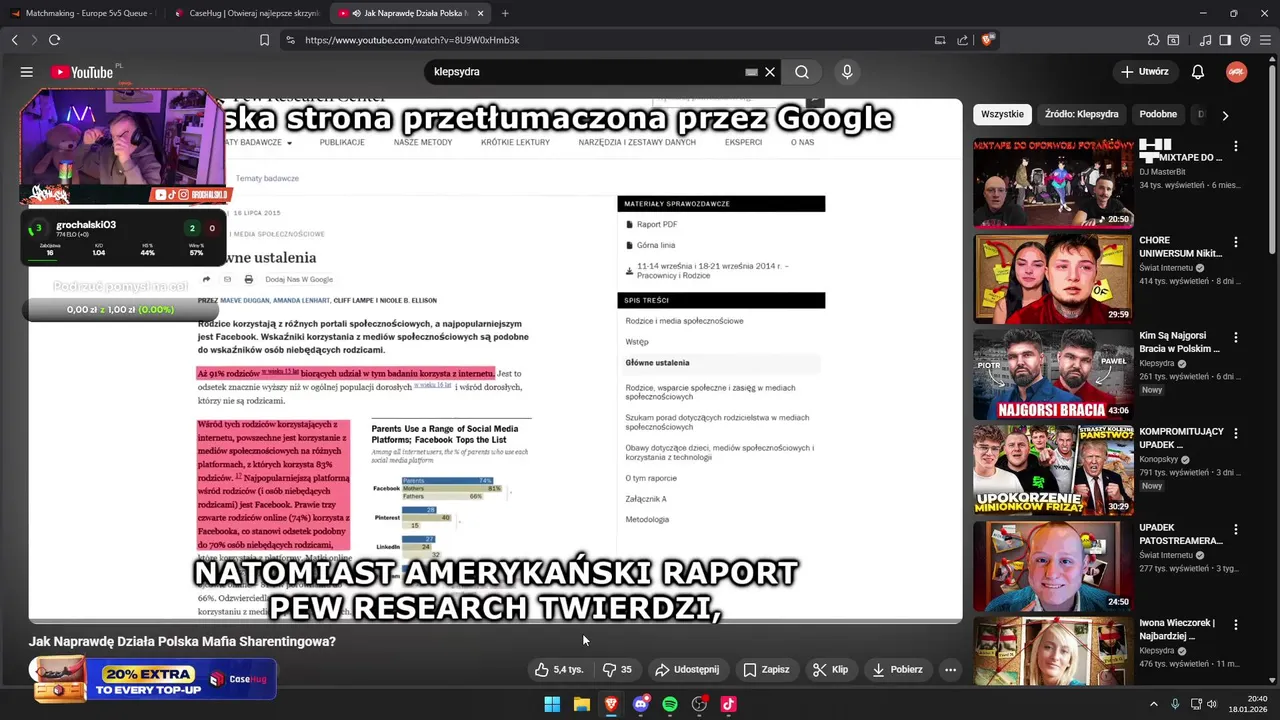Download the video with Pobierz
1280x720 pixels.
click(896, 669)
